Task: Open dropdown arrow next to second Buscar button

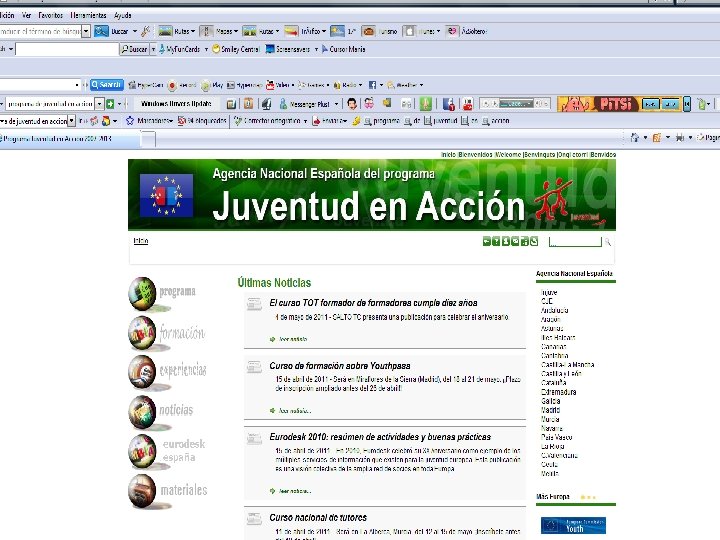Action: [153, 49]
